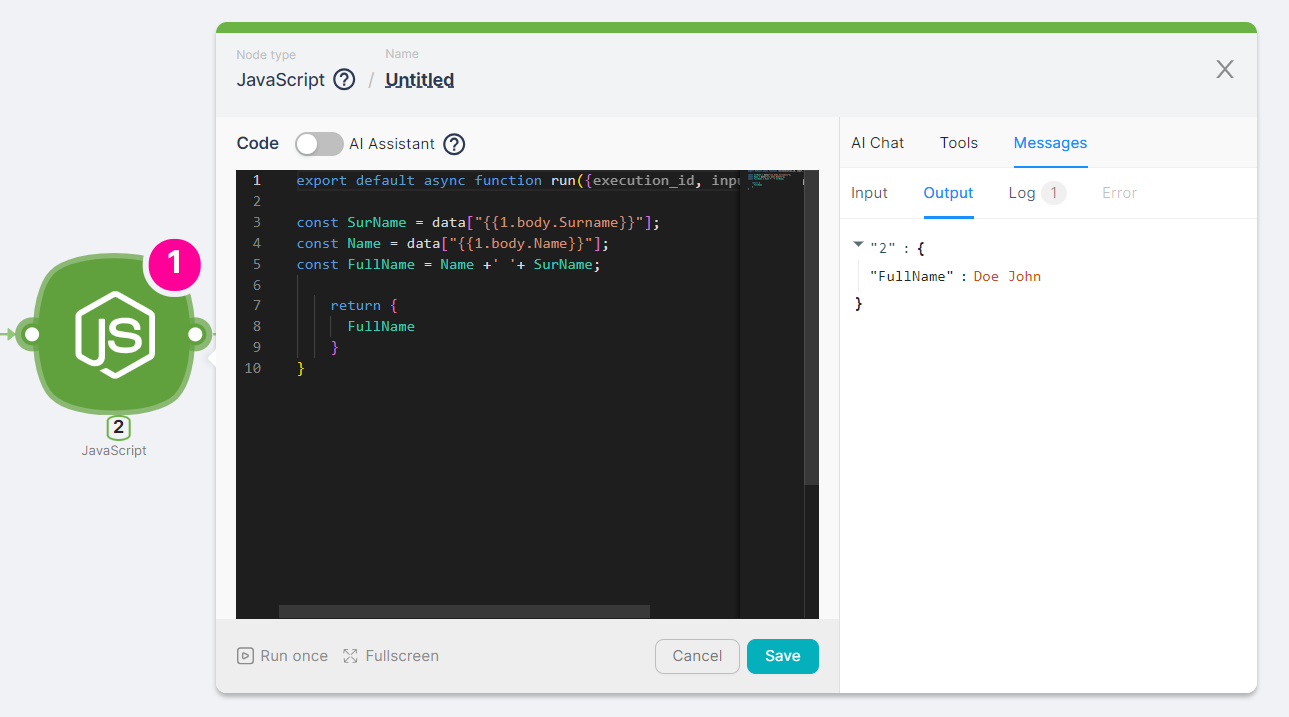
Task: Rename node by clicking Untitled name
Action: 419,80
